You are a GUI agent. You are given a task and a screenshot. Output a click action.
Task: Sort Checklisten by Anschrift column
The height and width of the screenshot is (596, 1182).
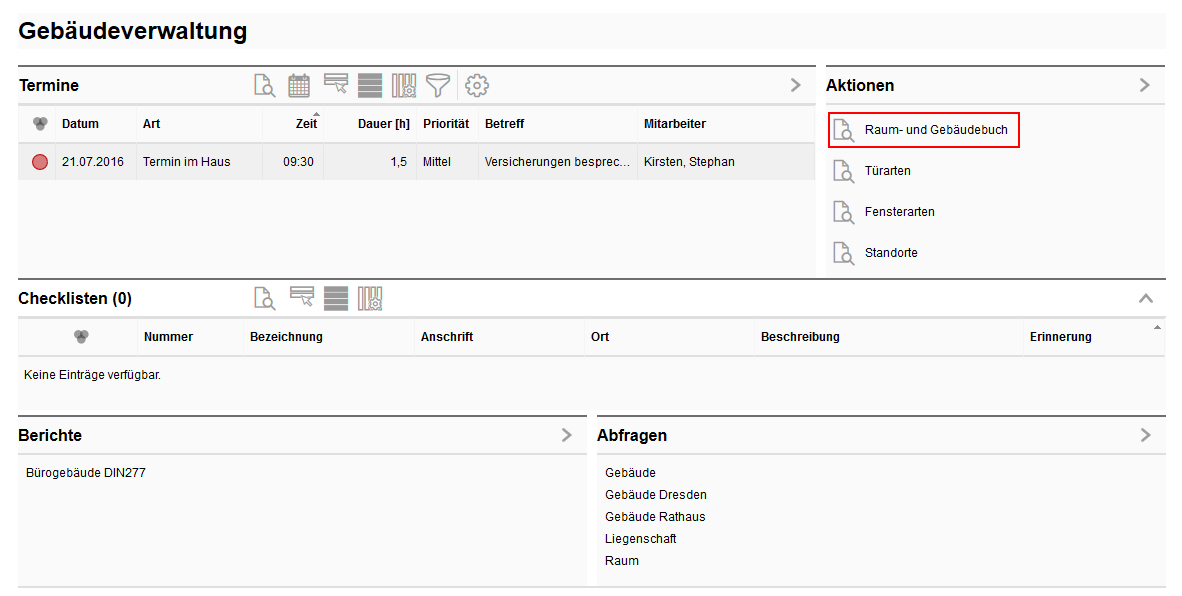click(x=447, y=337)
